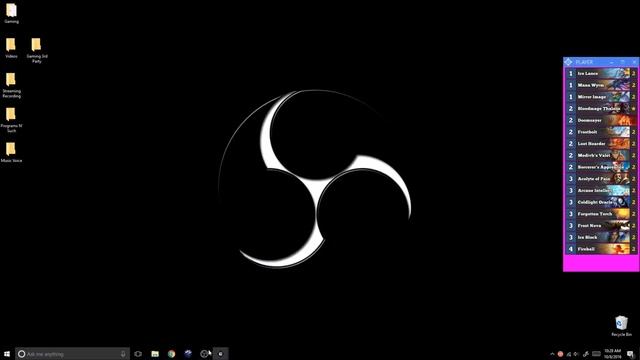Close the Player deck tracker window

(x=634, y=62)
